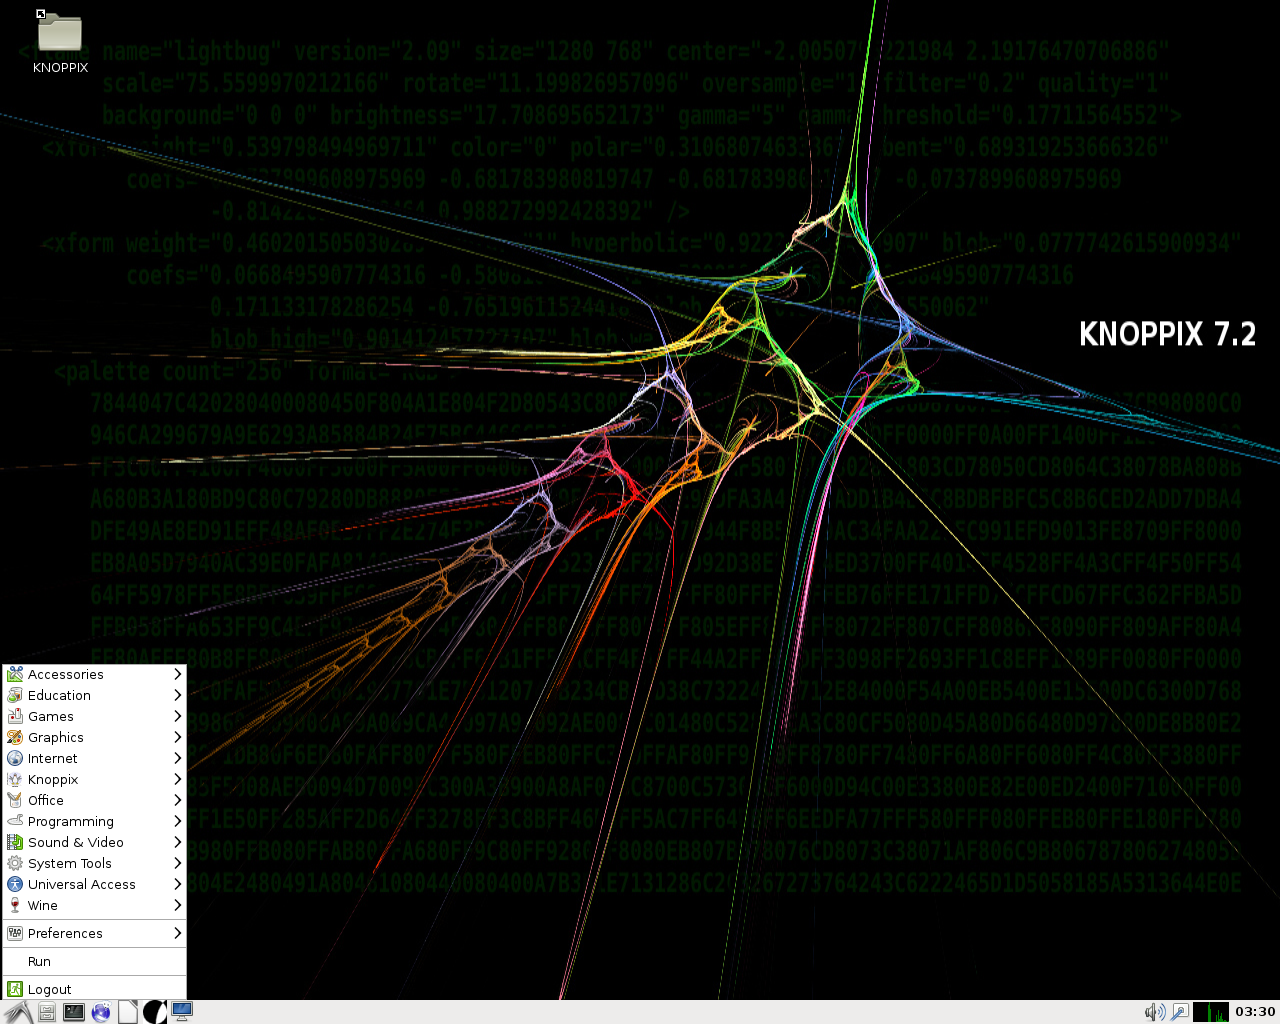Click the Programming category icon
This screenshot has width=1280, height=1024.
coord(15,821)
